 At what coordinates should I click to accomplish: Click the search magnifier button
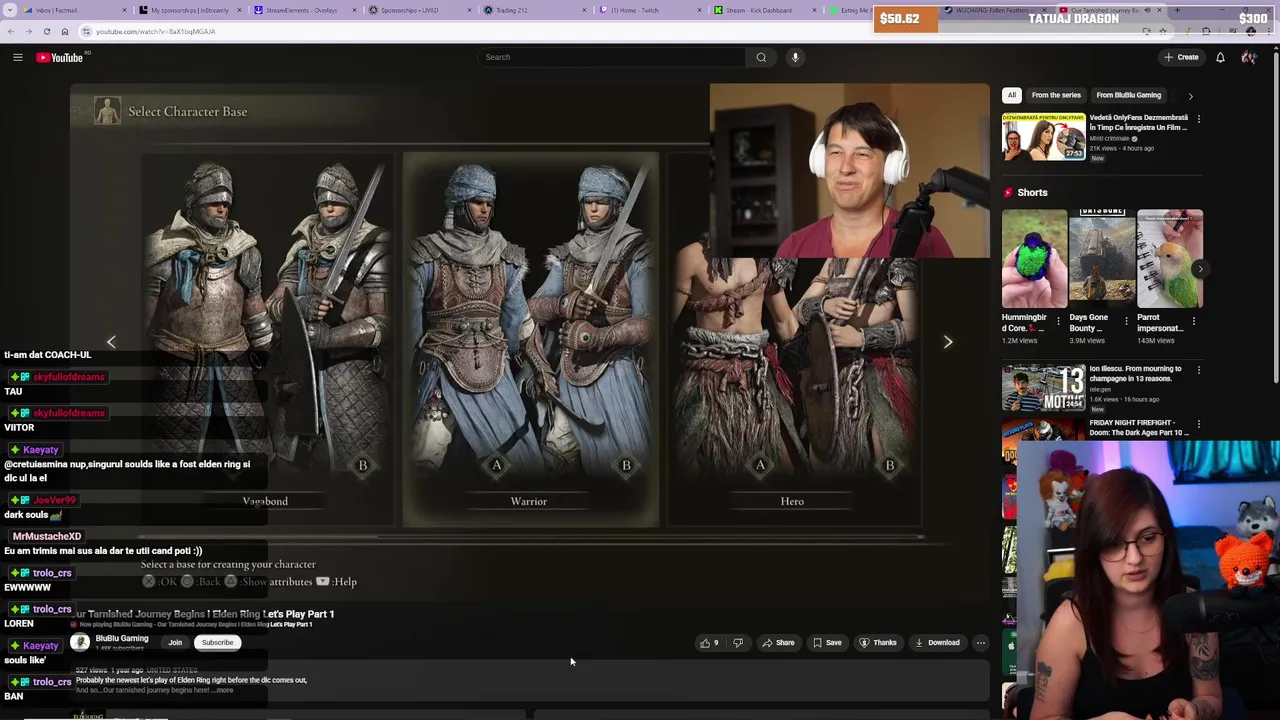click(761, 57)
